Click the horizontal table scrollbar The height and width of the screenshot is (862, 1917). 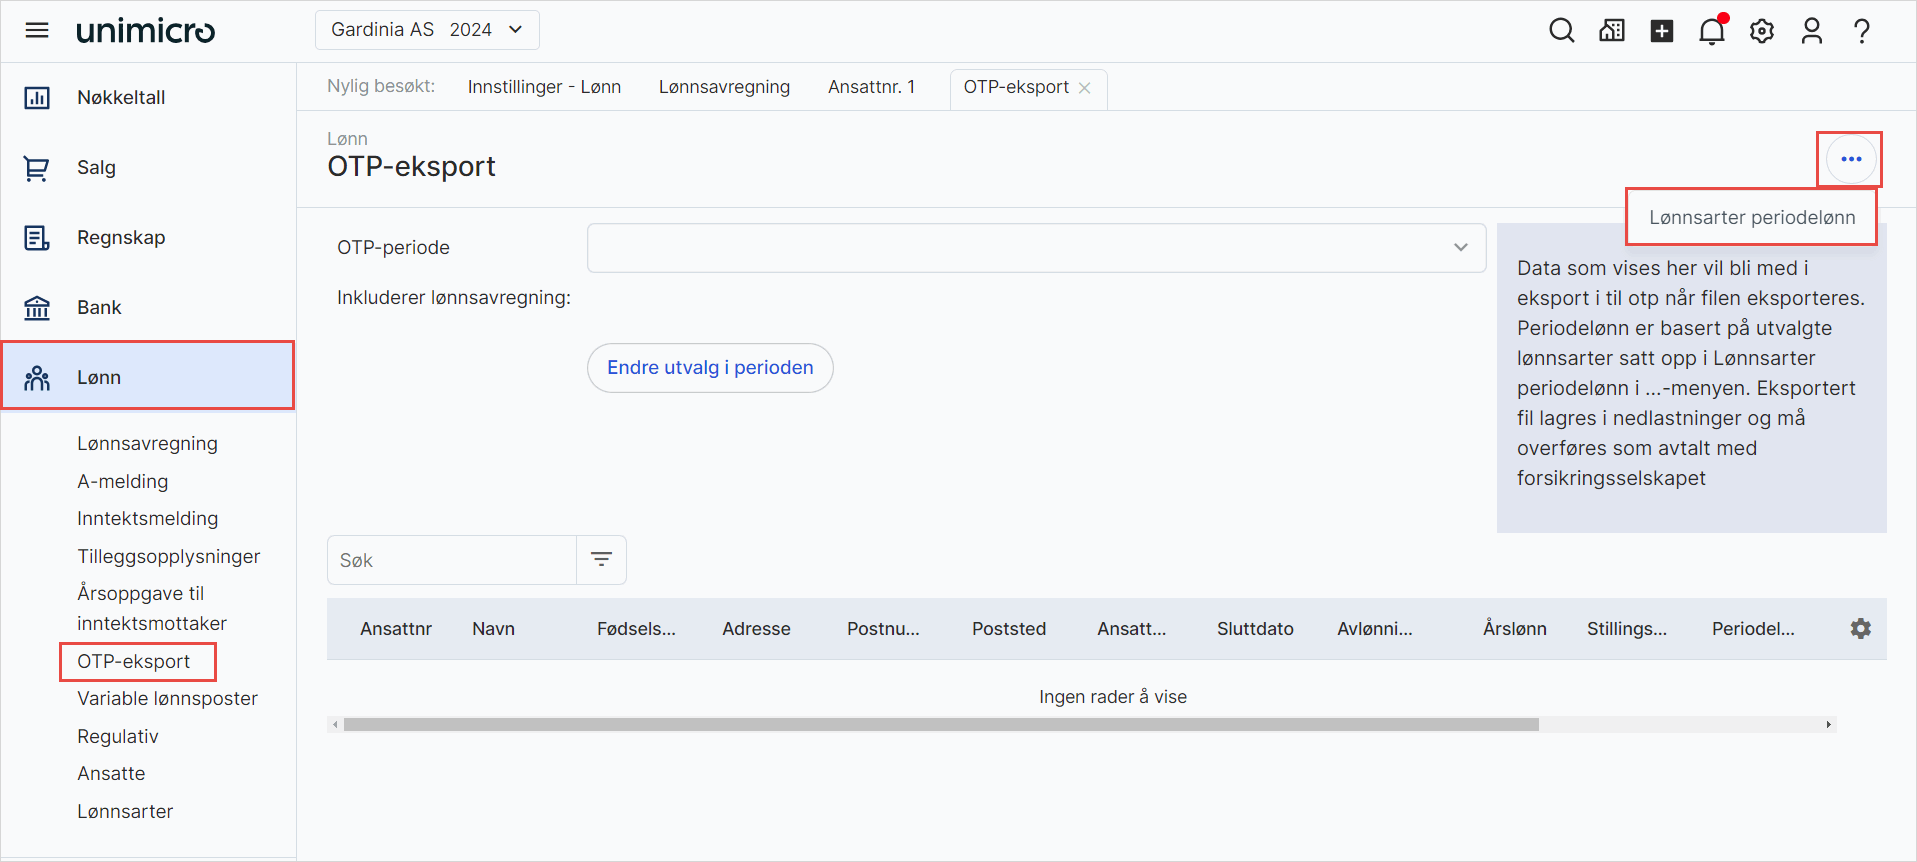point(940,725)
